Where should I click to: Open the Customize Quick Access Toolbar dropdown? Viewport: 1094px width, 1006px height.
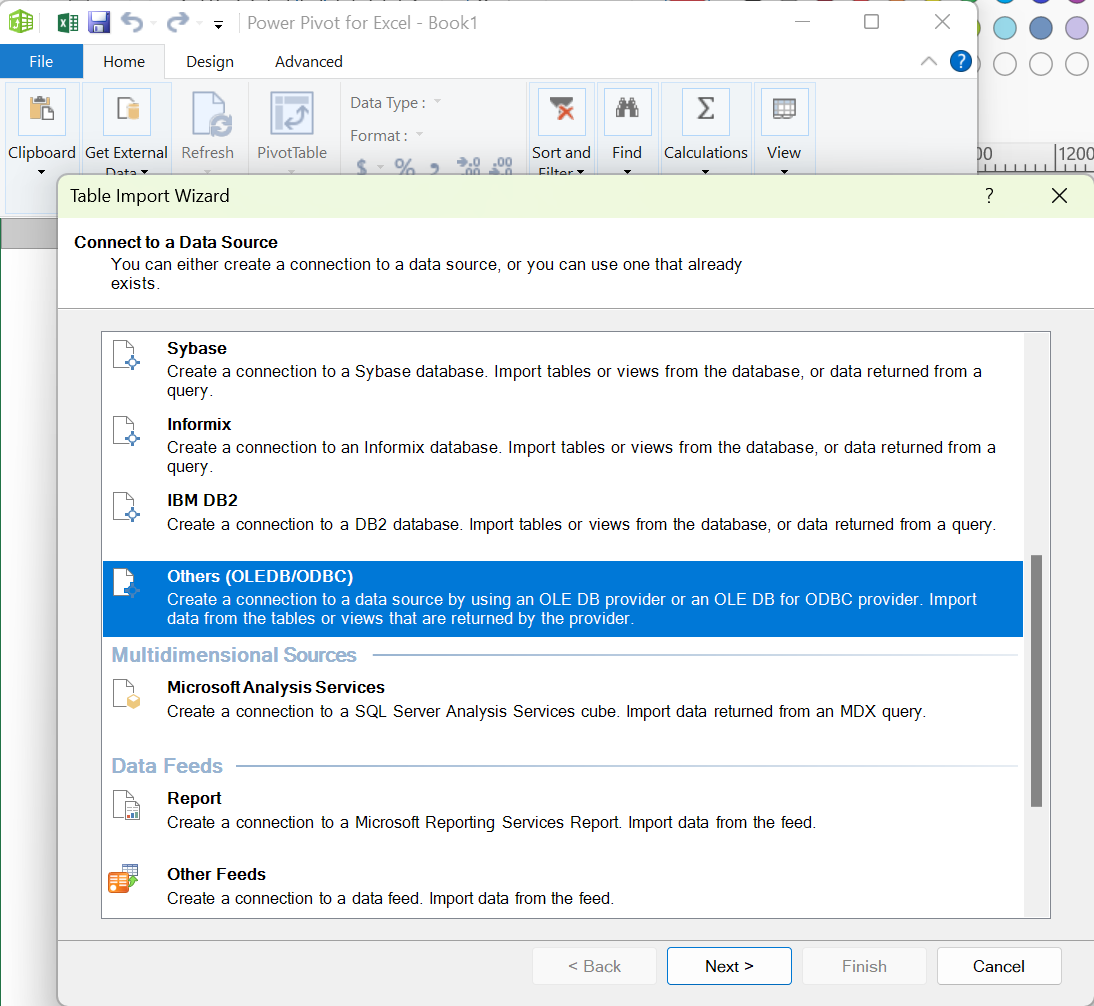[x=218, y=24]
